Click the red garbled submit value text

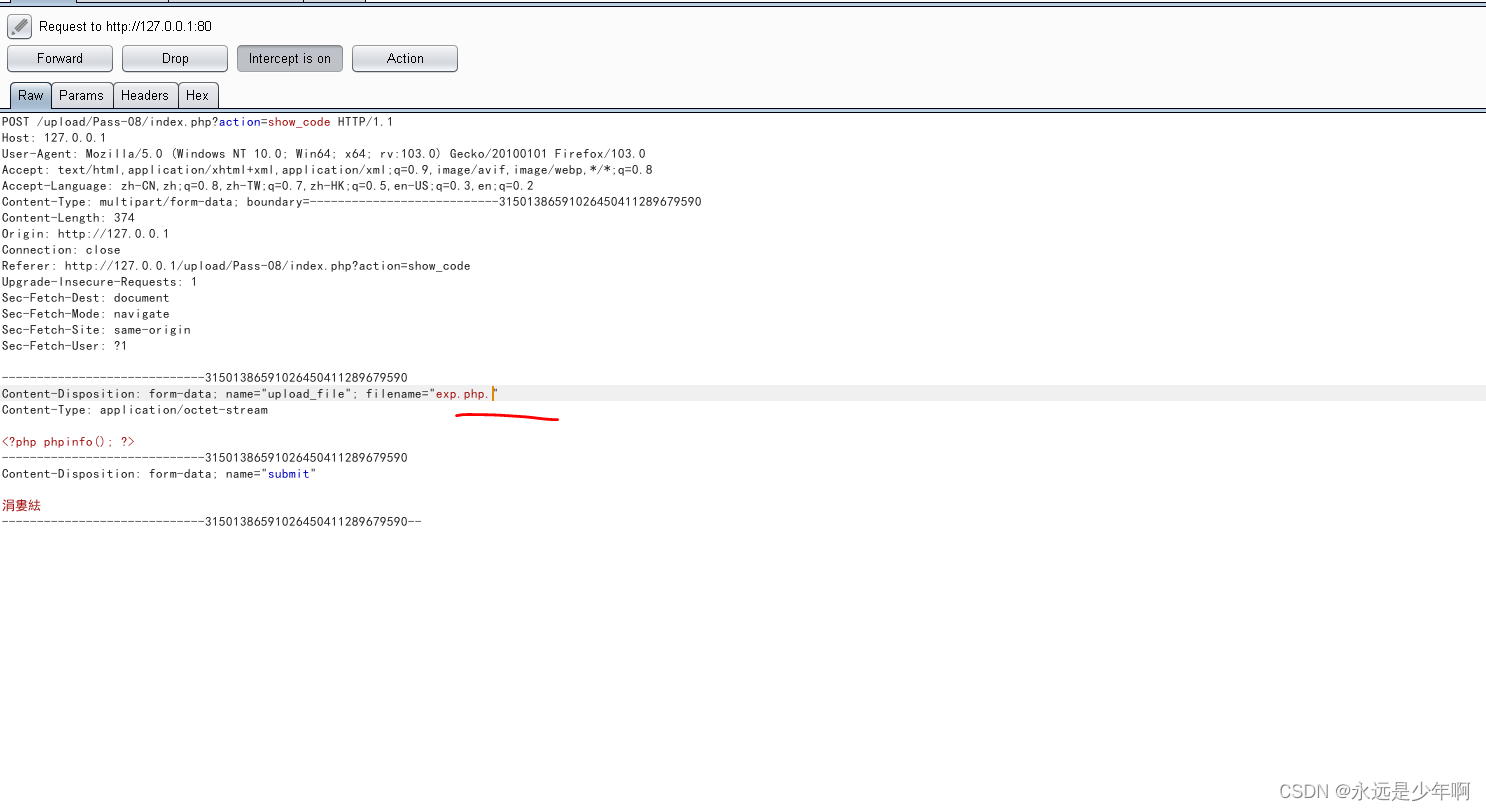click(x=21, y=506)
